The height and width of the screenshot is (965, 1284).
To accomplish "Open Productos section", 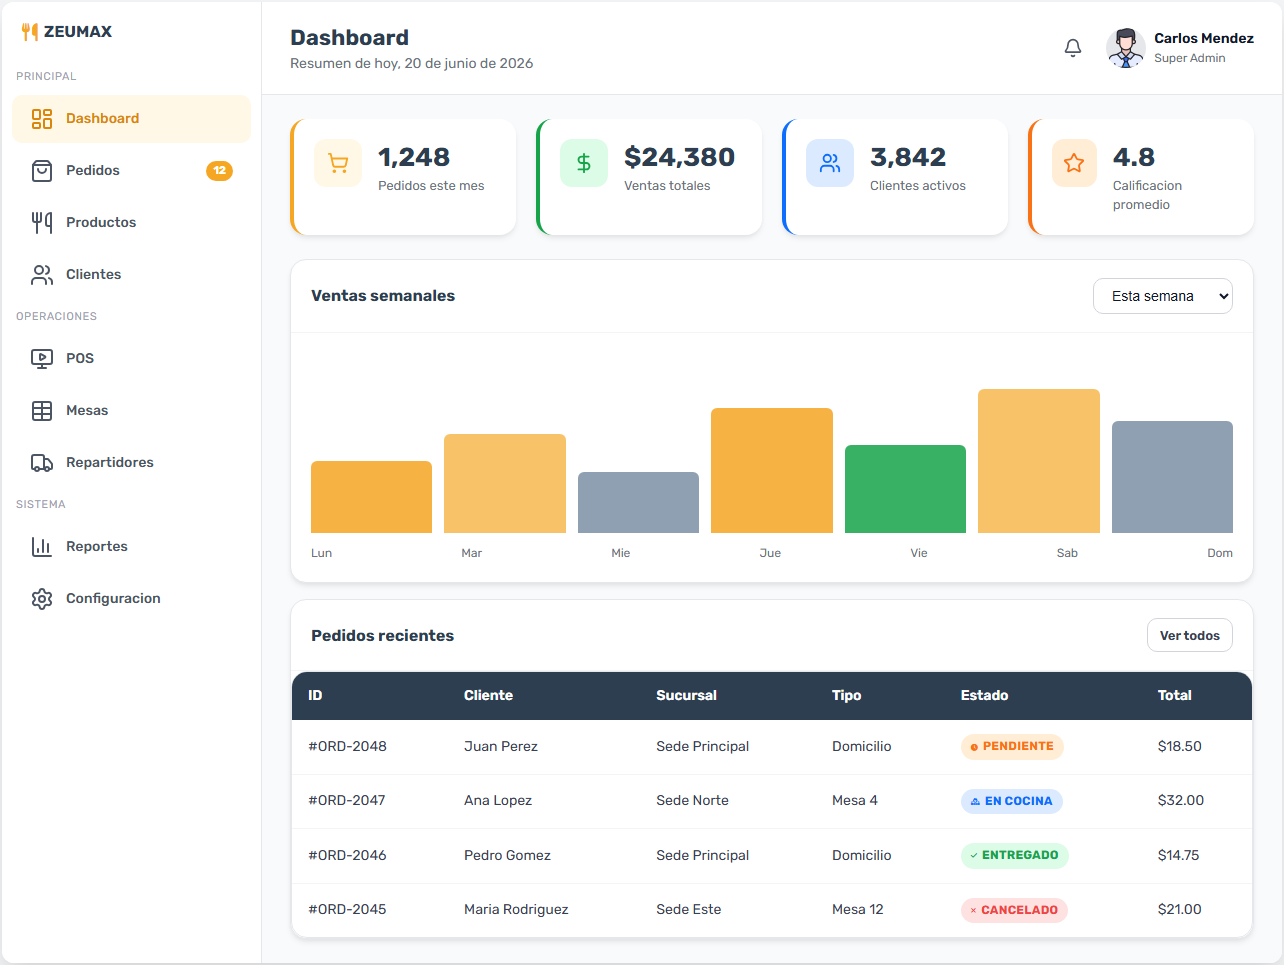I will (x=131, y=223).
